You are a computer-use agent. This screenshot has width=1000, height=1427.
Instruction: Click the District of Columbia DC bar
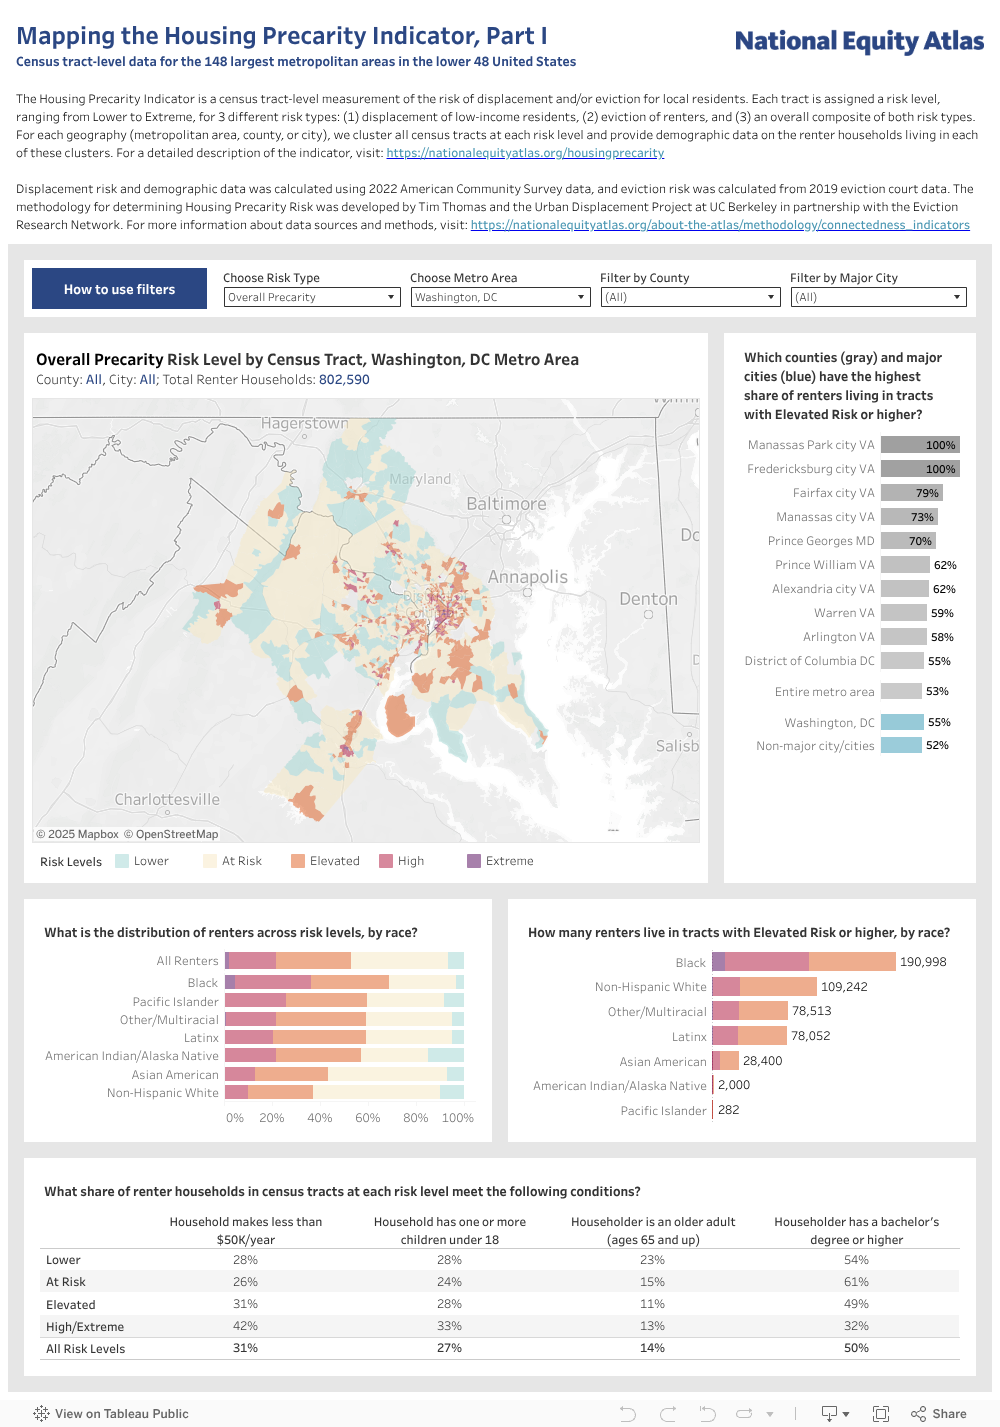tap(902, 661)
